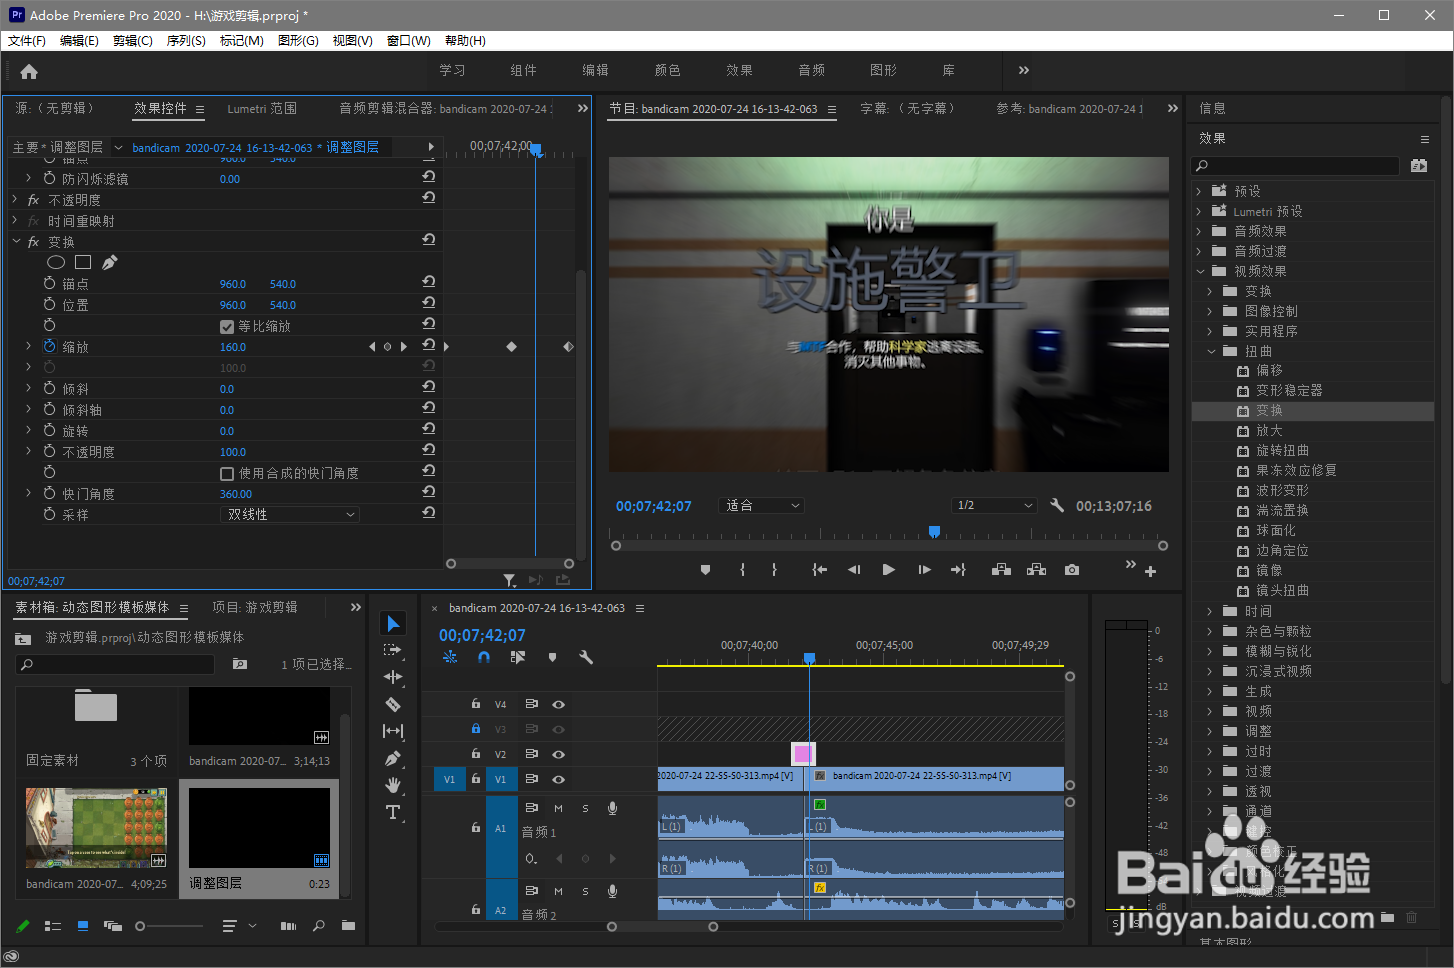The image size is (1454, 968).
Task: Toggle V4 track visibility eye
Action: (558, 704)
